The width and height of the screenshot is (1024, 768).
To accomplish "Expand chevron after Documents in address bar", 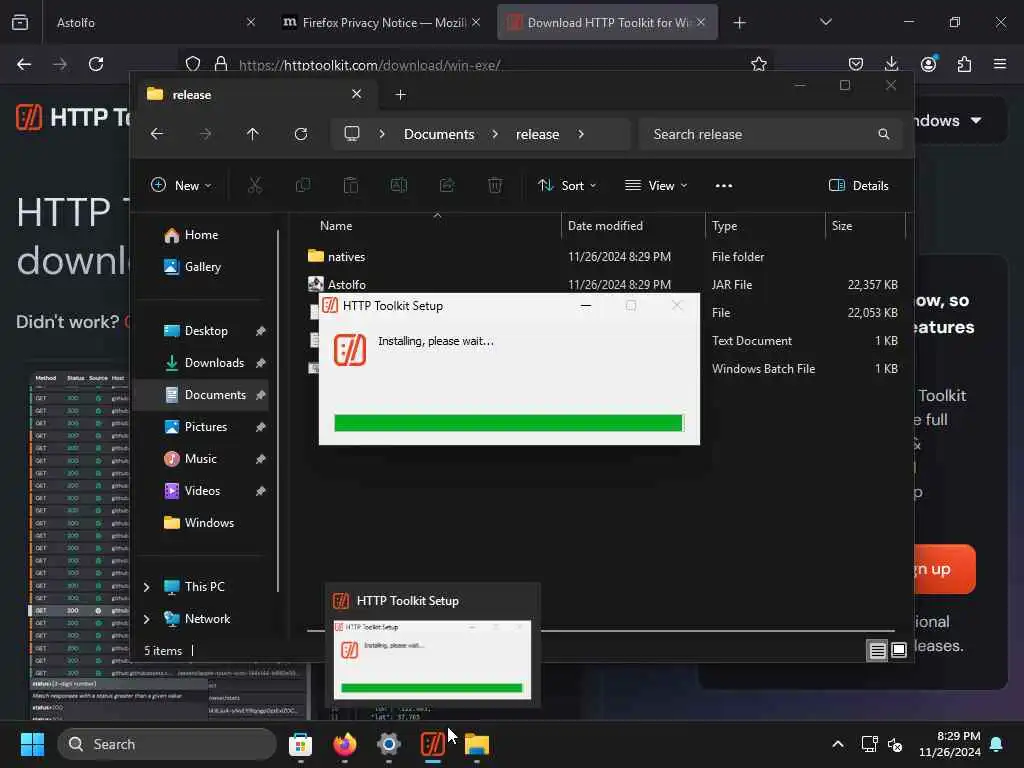I will (x=495, y=134).
